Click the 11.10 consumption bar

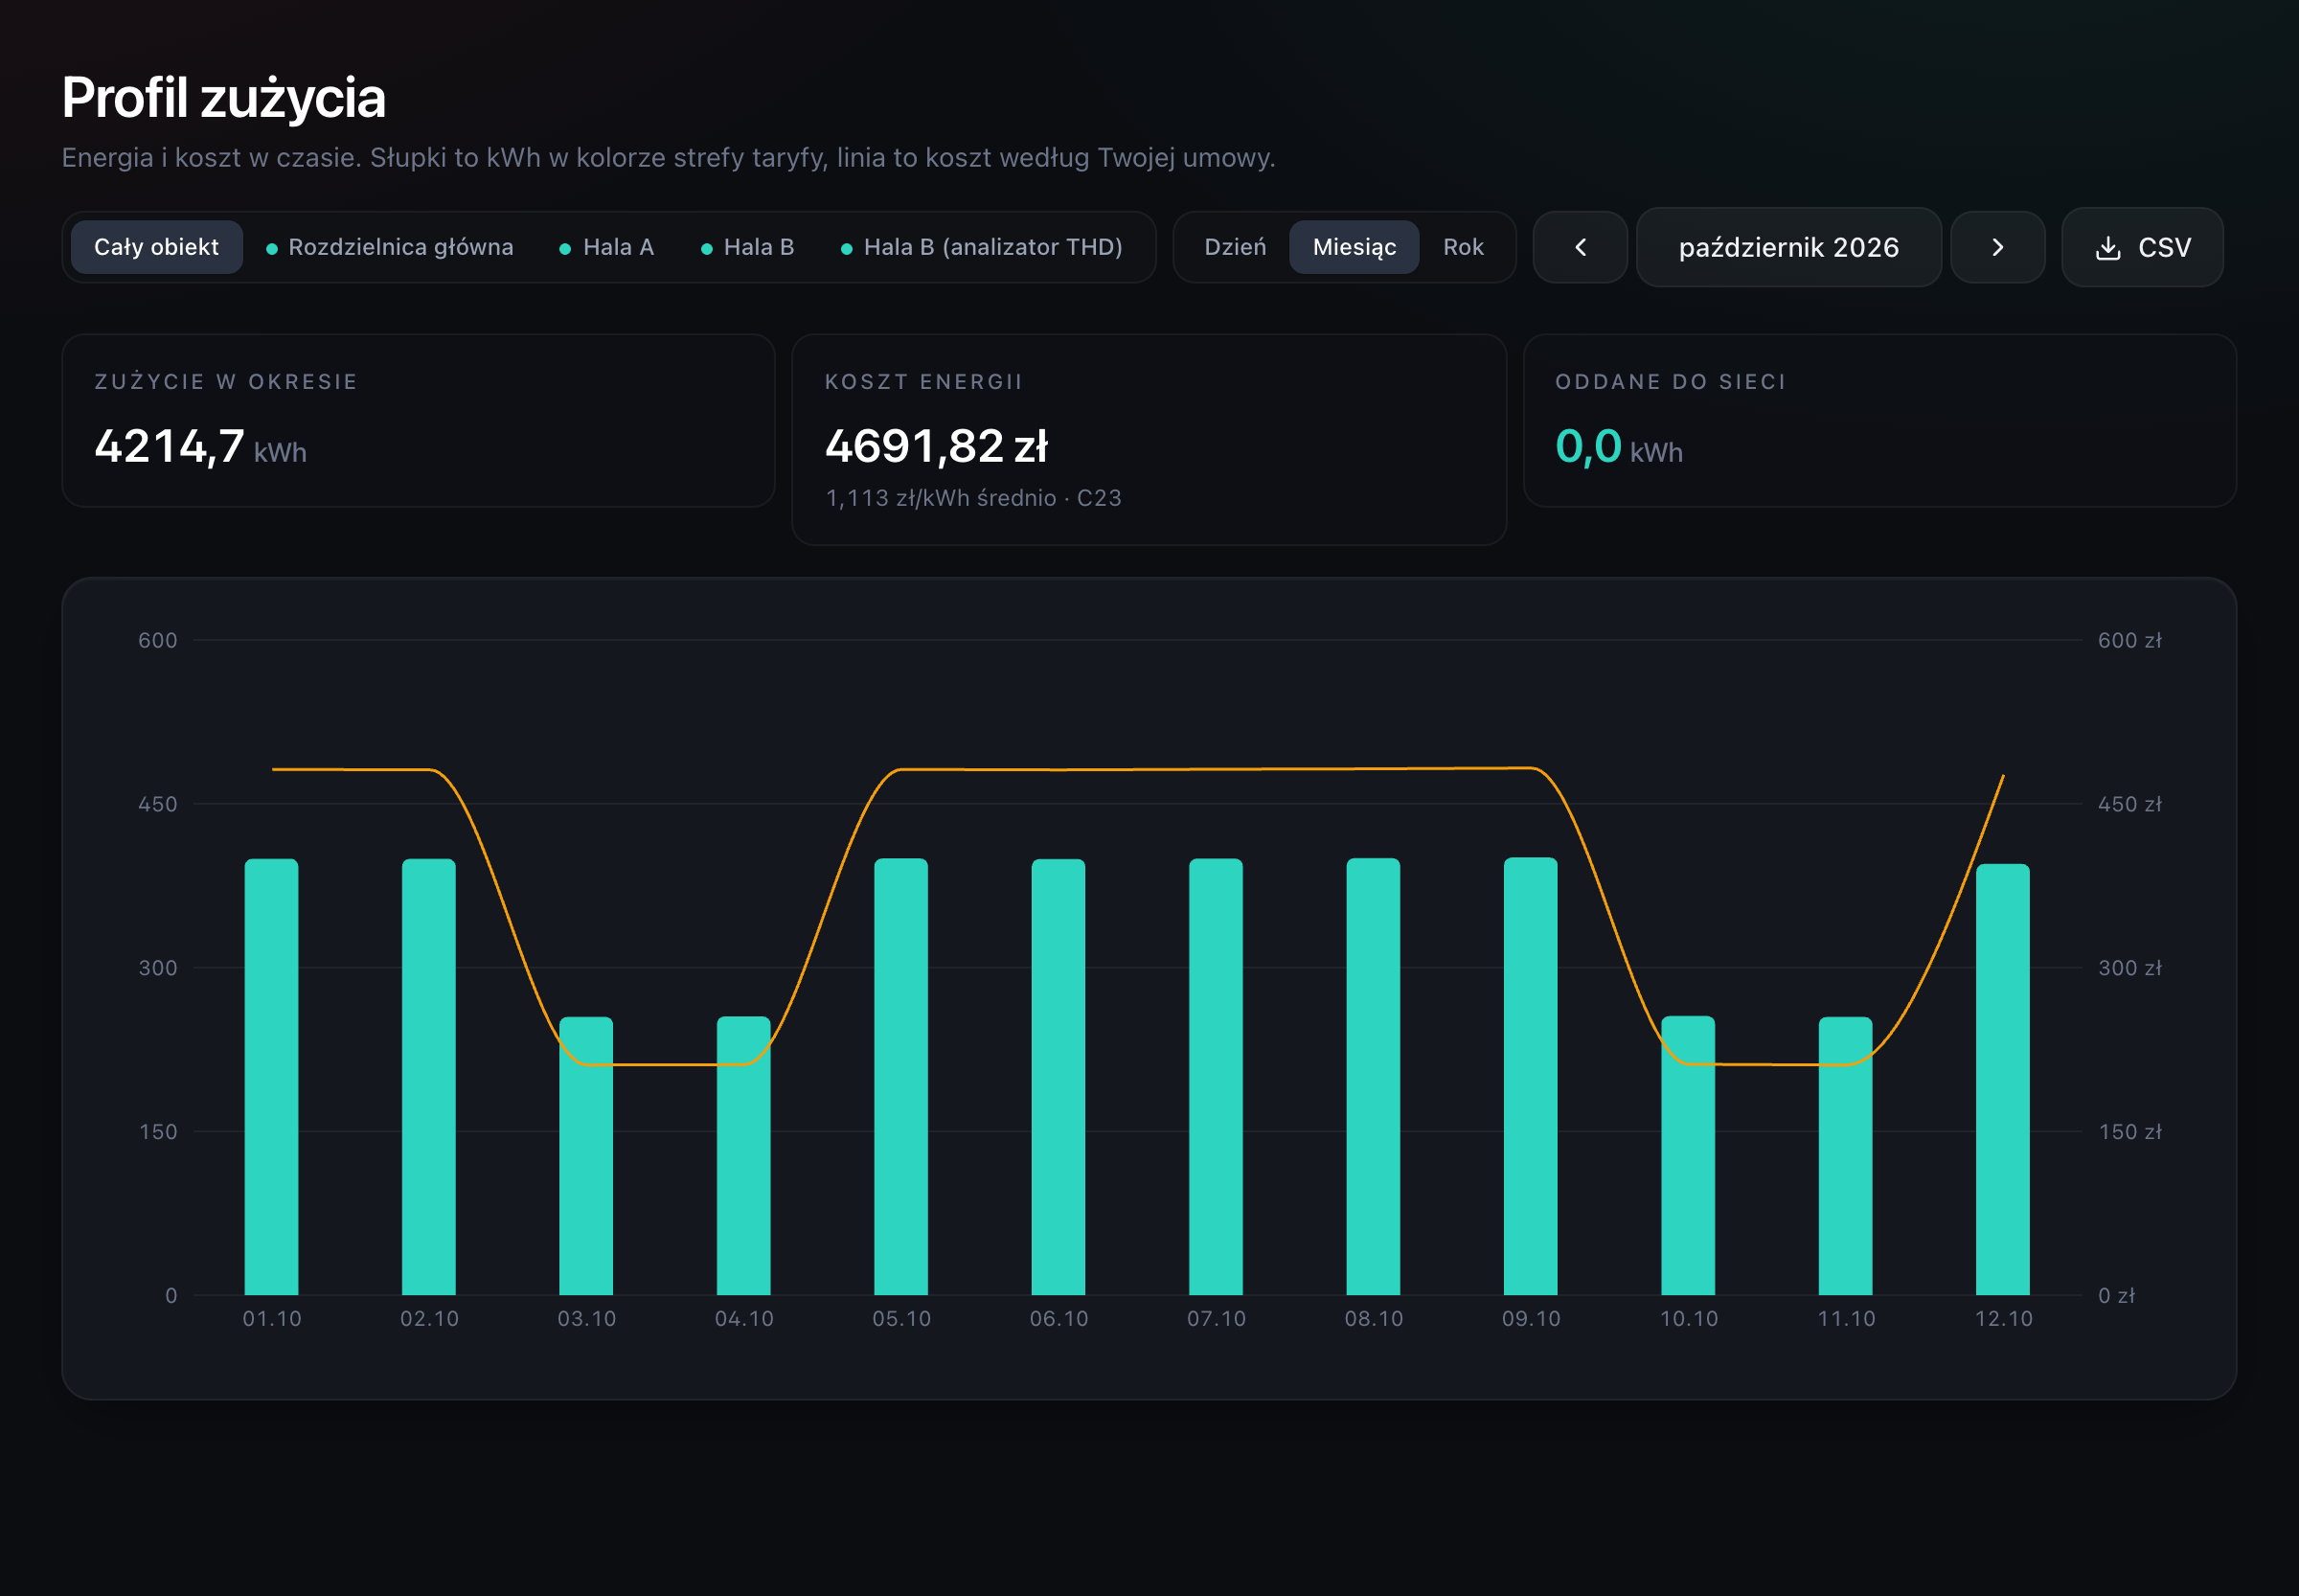(1845, 1156)
